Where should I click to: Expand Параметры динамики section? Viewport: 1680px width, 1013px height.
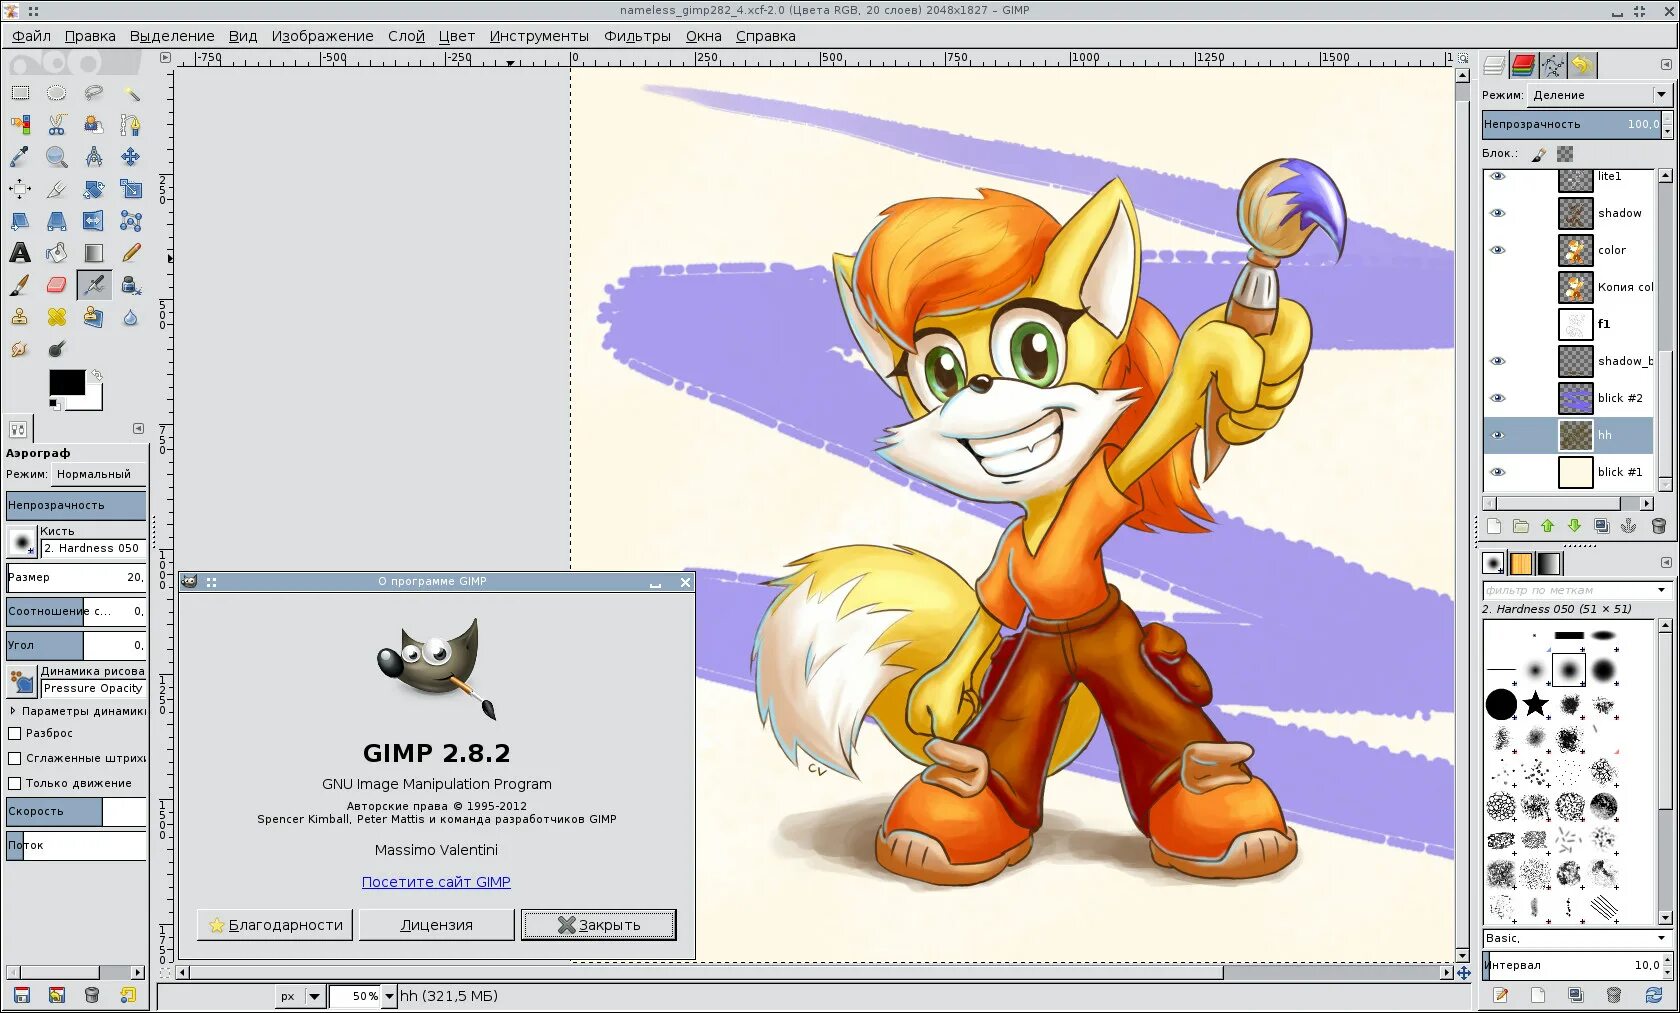(x=13, y=711)
